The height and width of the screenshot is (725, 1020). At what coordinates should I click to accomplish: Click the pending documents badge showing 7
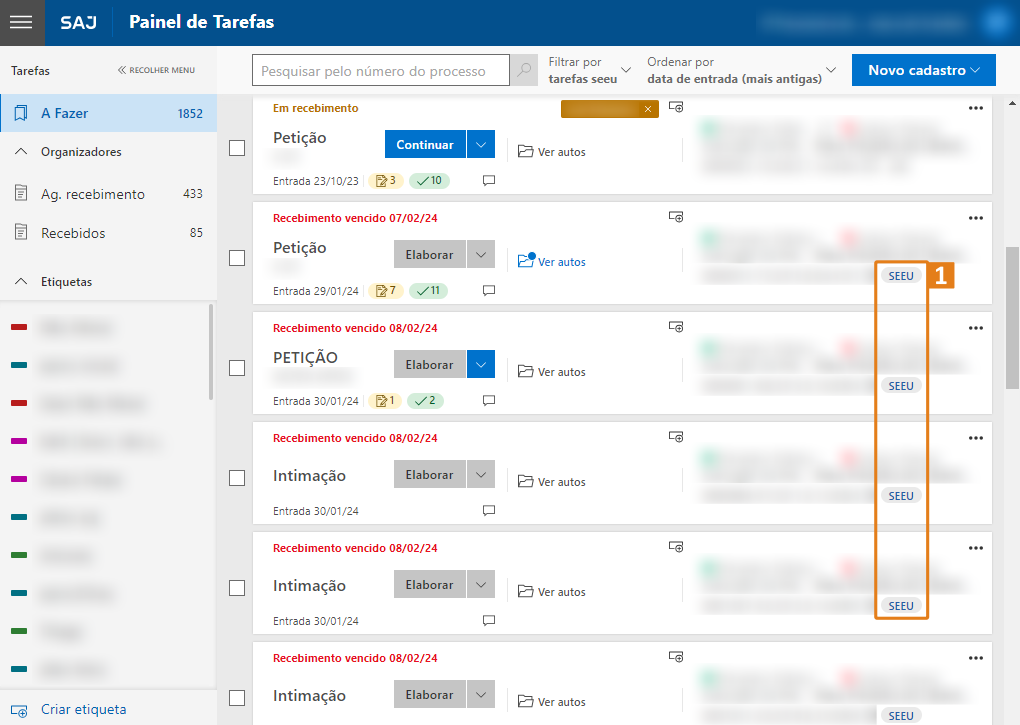coord(385,291)
